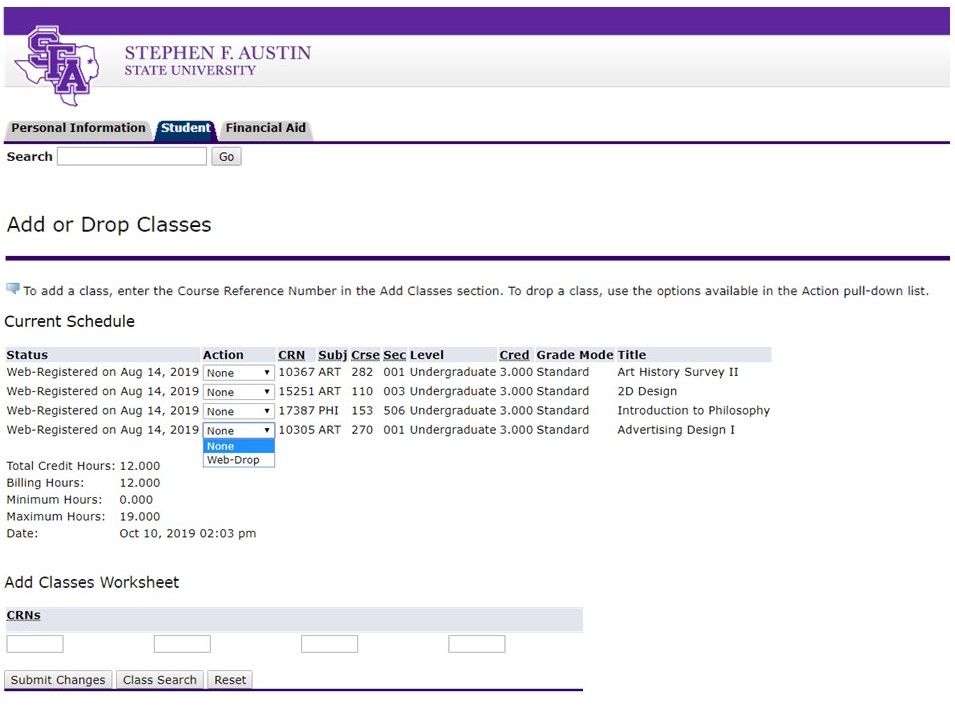Click the last CRN input box
This screenshot has height=708, width=955.
pyautogui.click(x=476, y=644)
